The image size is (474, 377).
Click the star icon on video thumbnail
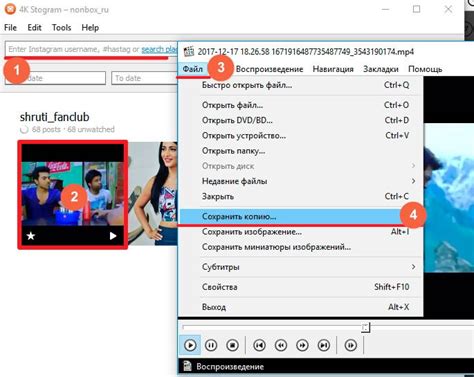coord(31,236)
